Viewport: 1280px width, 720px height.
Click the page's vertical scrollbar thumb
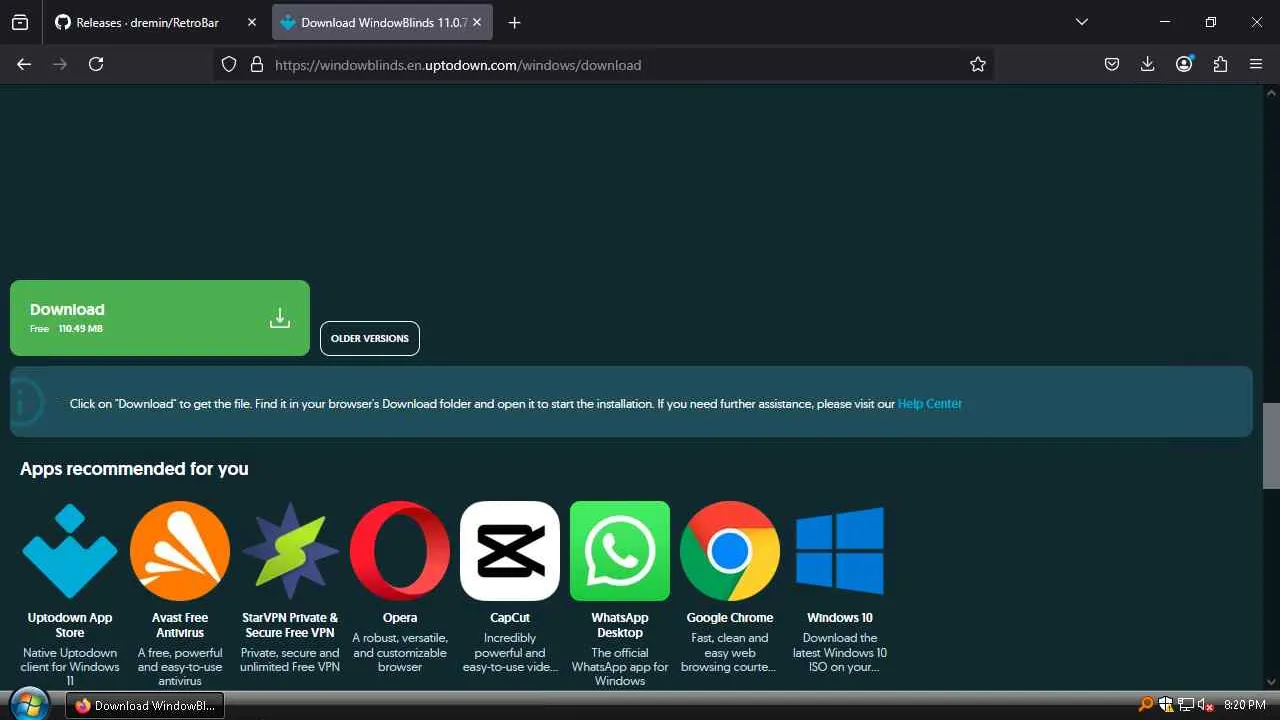click(1271, 444)
